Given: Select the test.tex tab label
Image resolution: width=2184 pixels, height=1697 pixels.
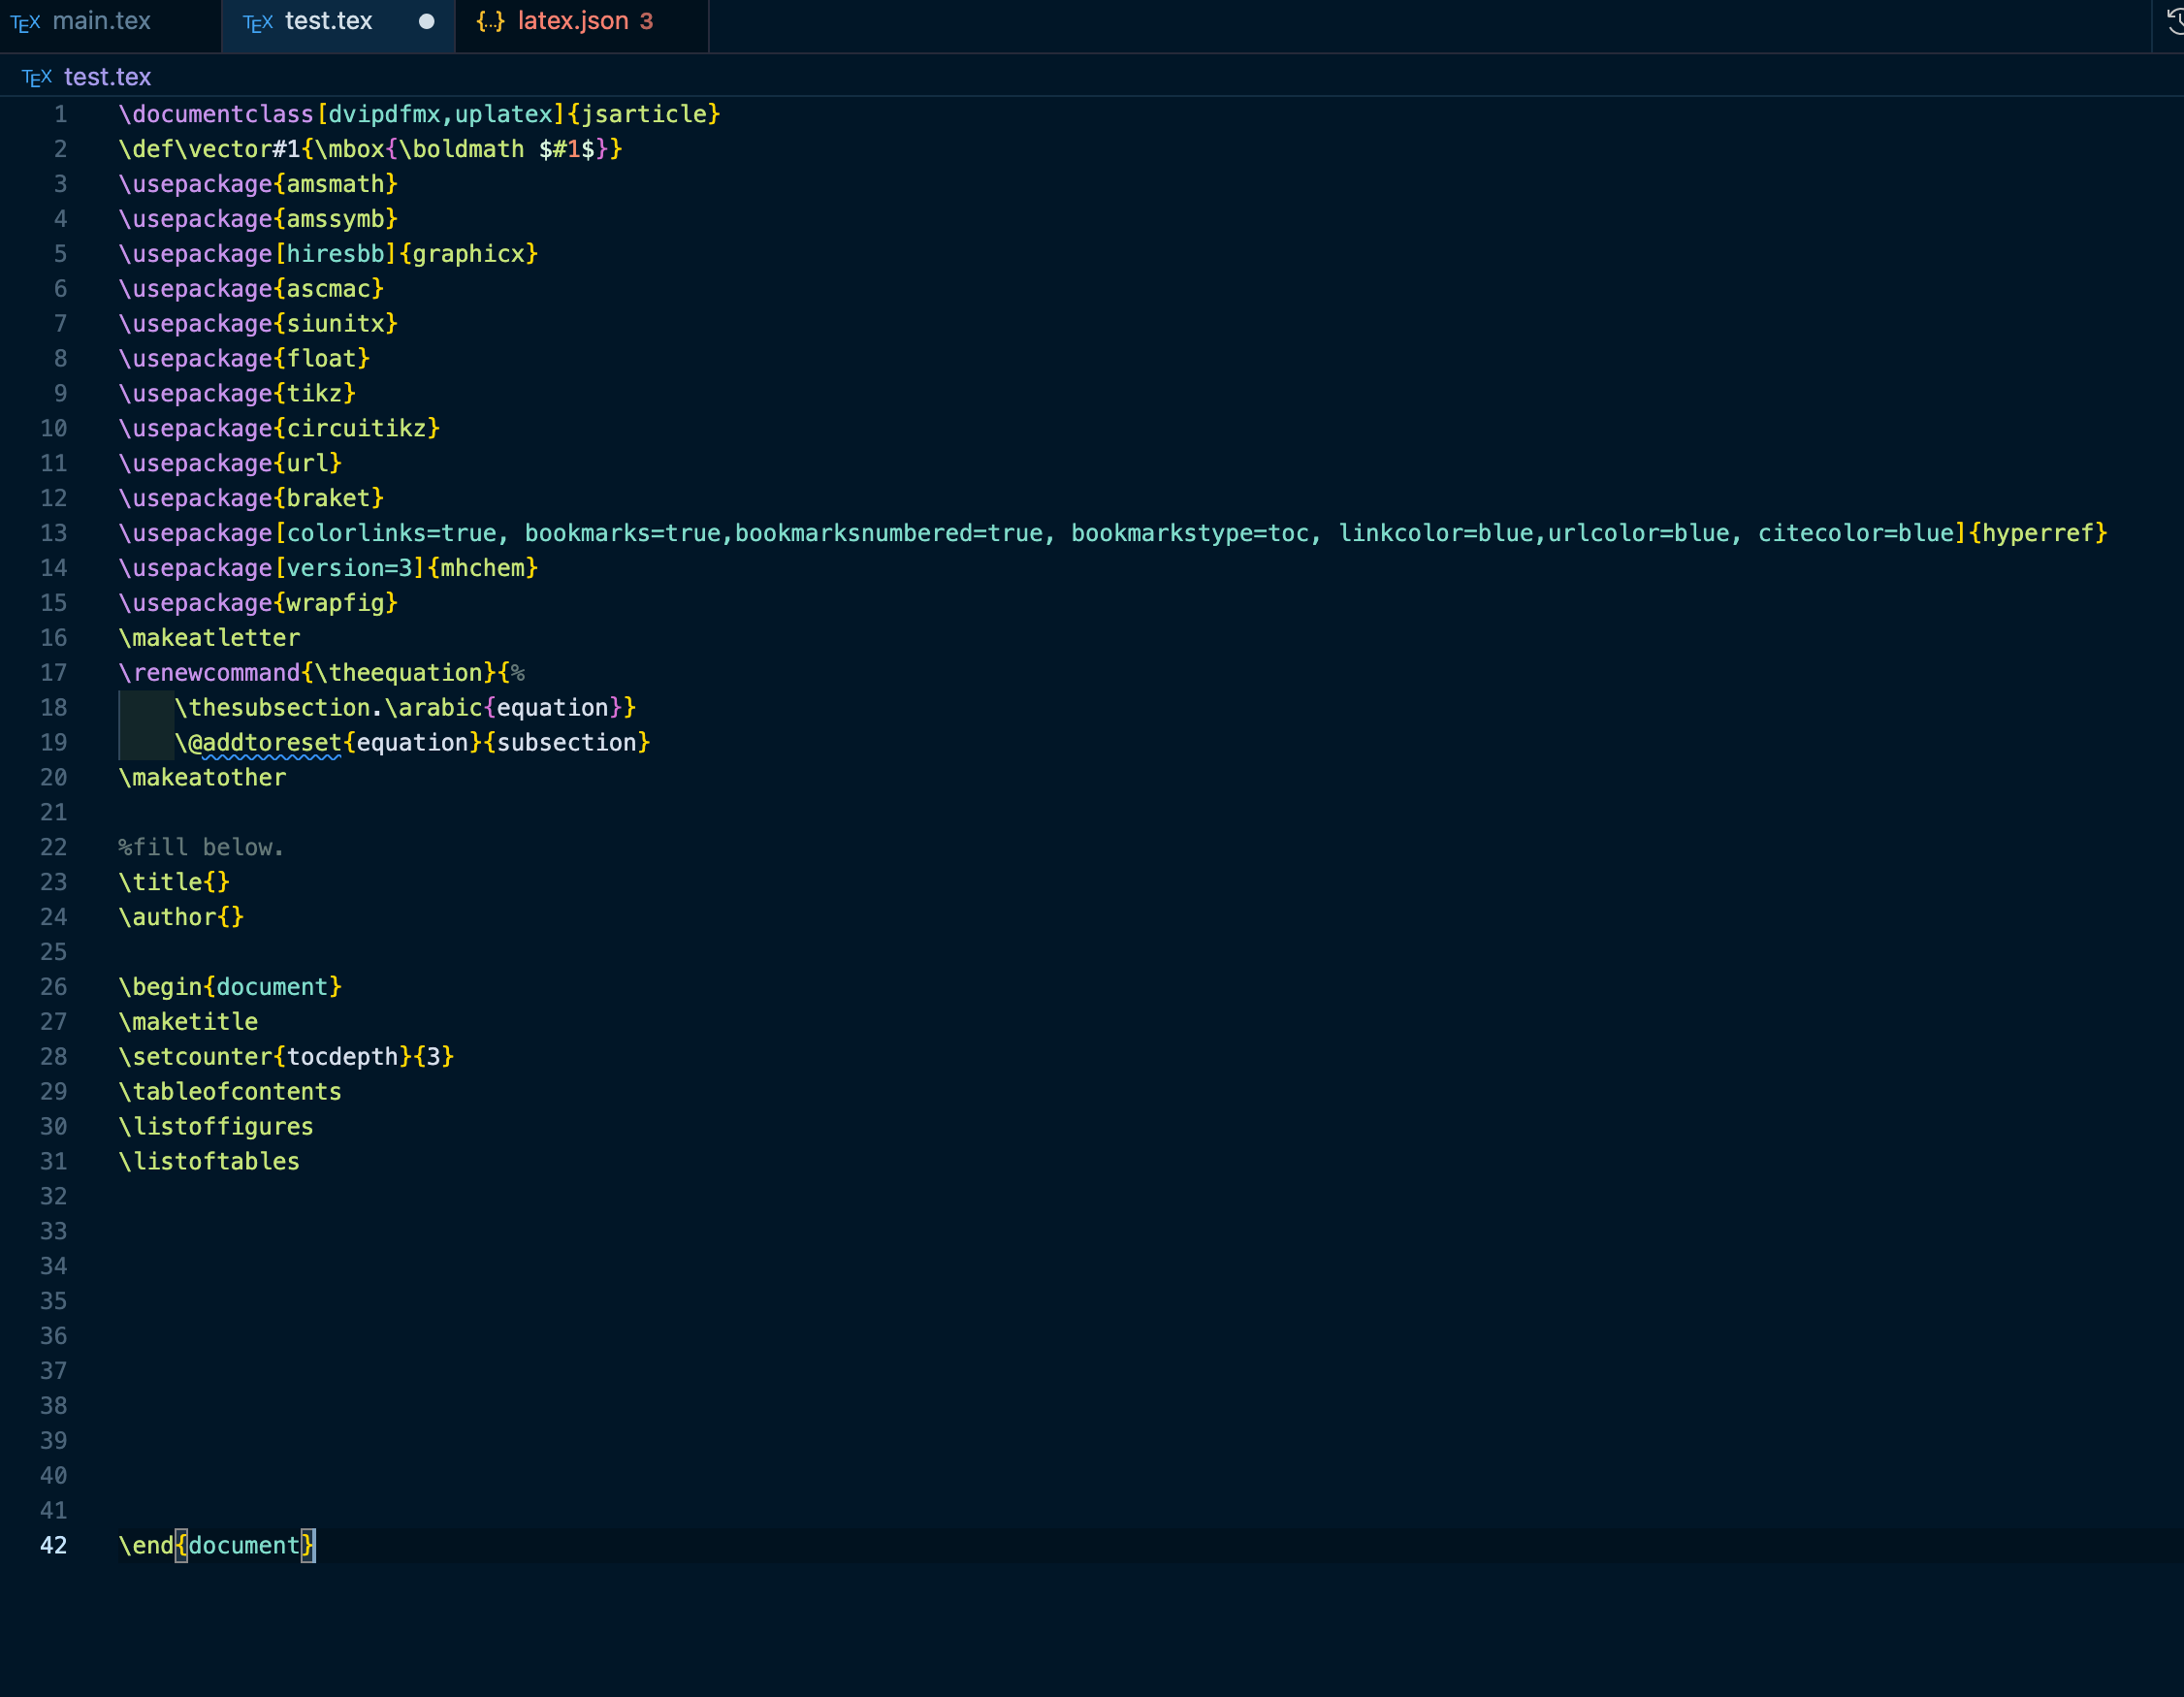Looking at the screenshot, I should pos(328,21).
